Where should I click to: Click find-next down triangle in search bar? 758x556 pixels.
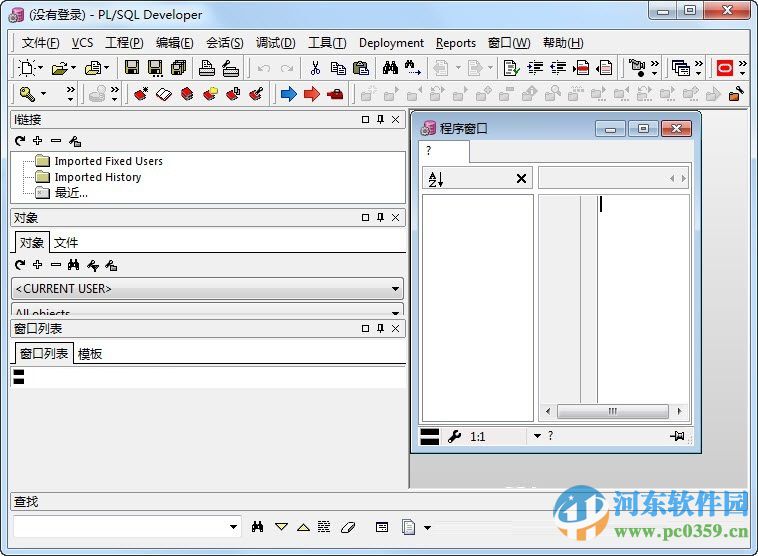pos(281,527)
